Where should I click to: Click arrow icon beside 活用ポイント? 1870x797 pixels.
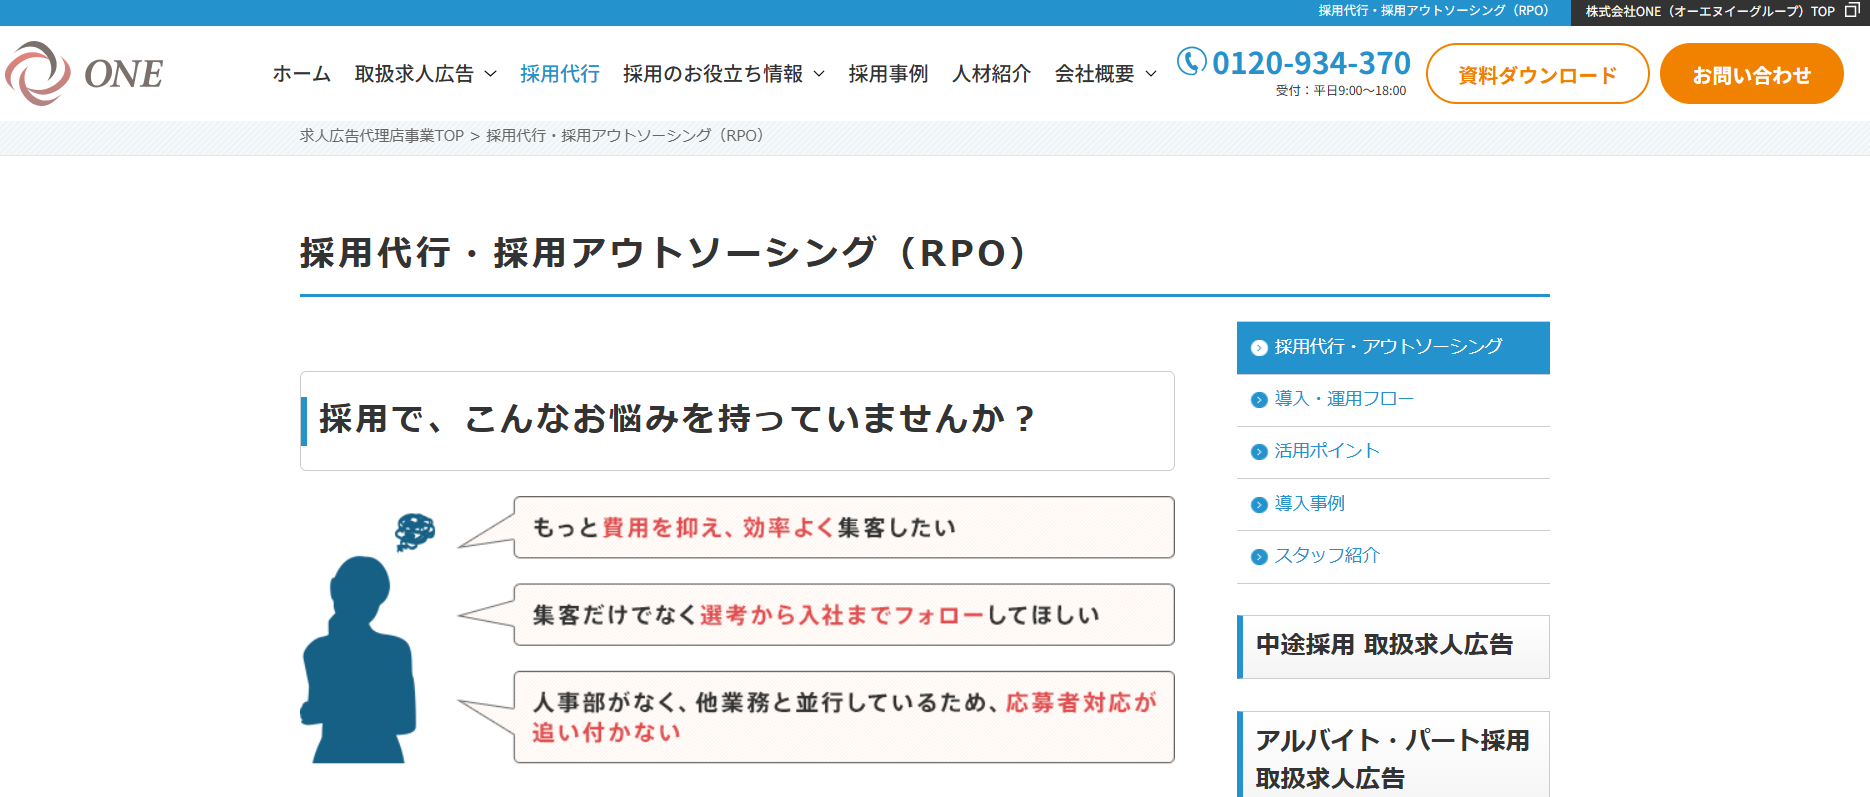[x=1259, y=452]
